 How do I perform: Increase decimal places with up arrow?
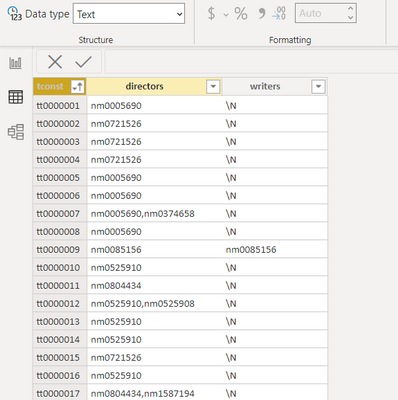pyautogui.click(x=350, y=9)
